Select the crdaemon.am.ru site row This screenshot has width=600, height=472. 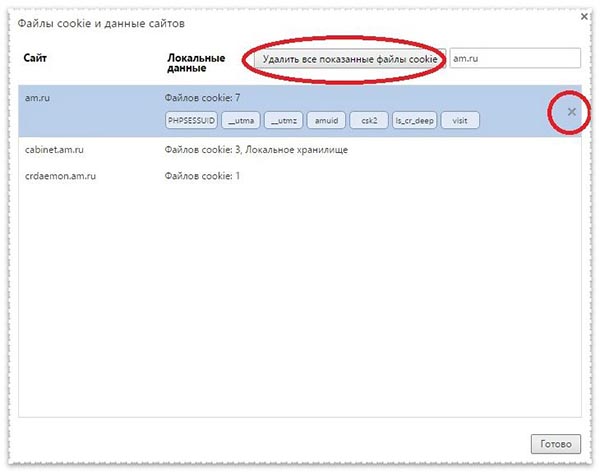(x=300, y=176)
